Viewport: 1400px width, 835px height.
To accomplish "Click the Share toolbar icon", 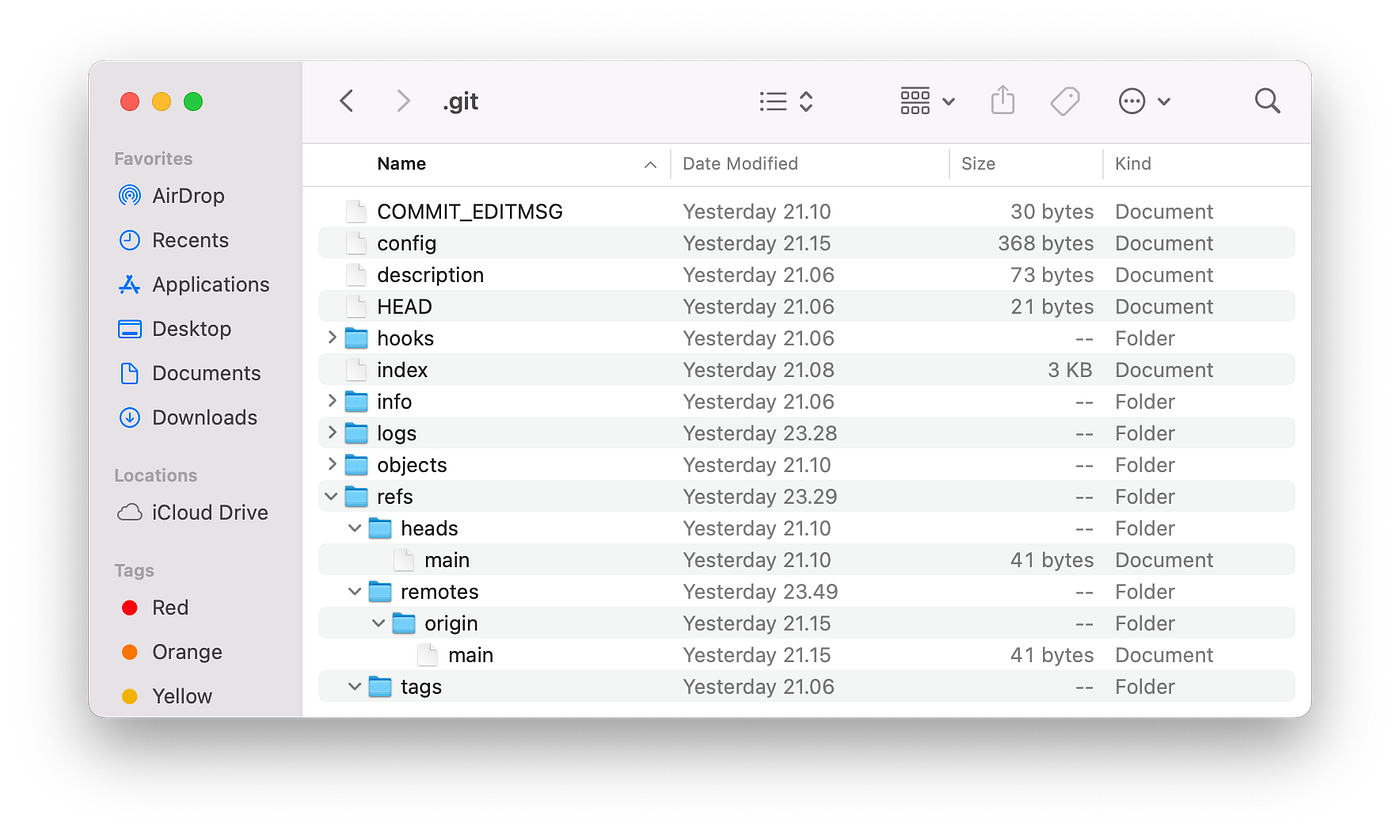I will [1003, 100].
